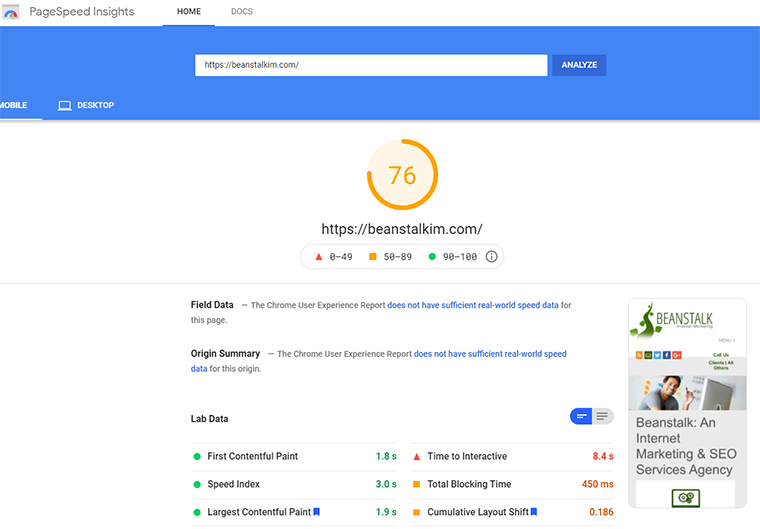Click the PageSpeed Insights title text

pyautogui.click(x=82, y=12)
